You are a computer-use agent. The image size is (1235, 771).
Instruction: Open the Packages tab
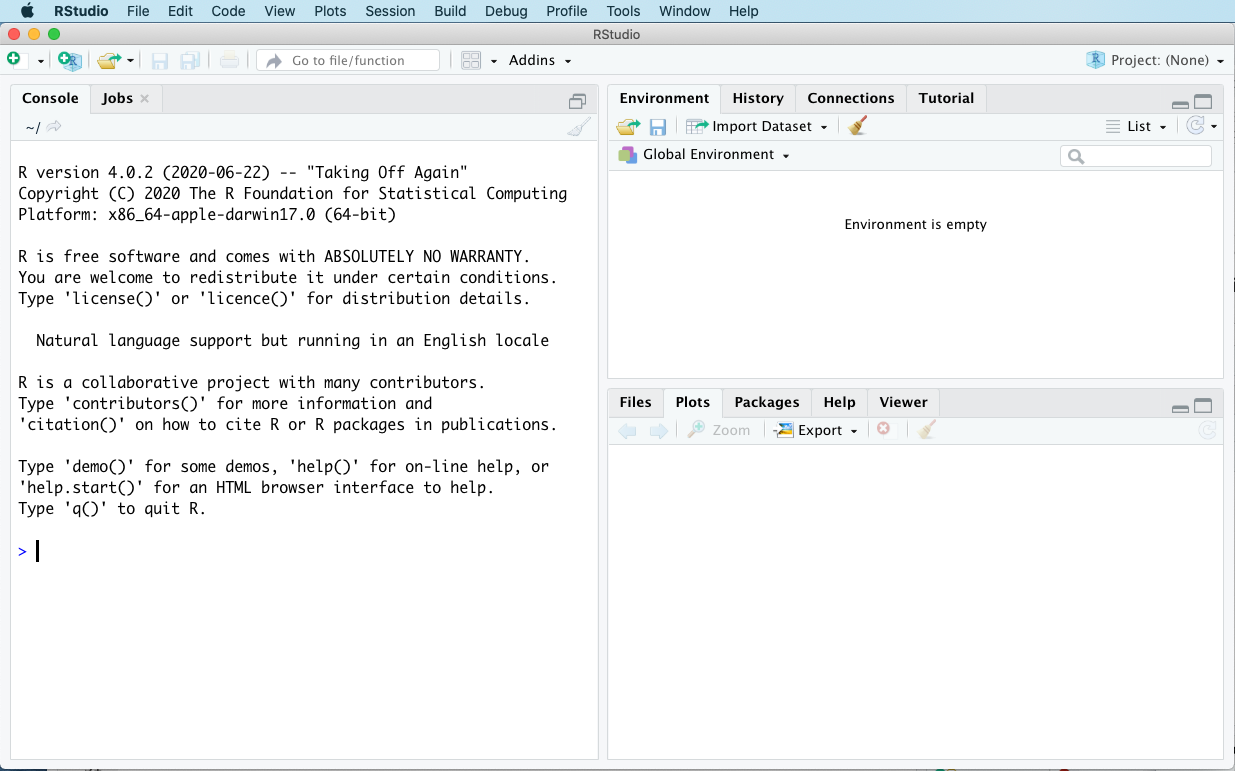coord(766,402)
